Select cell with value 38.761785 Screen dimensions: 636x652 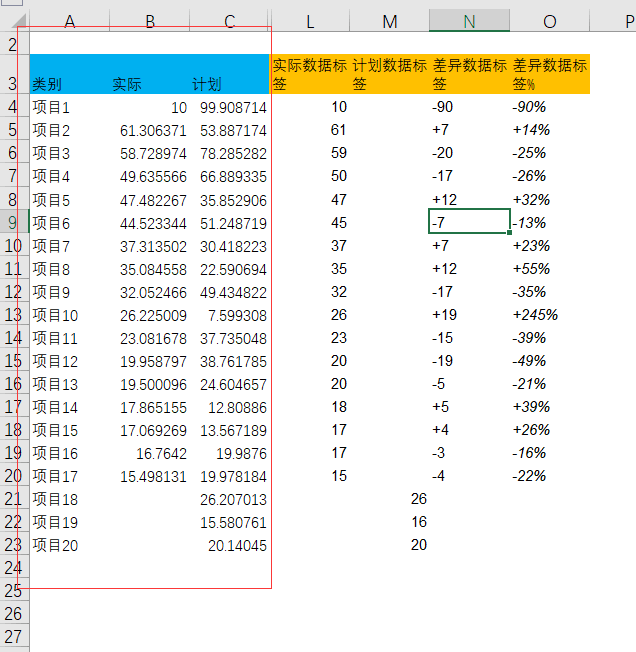tap(229, 361)
